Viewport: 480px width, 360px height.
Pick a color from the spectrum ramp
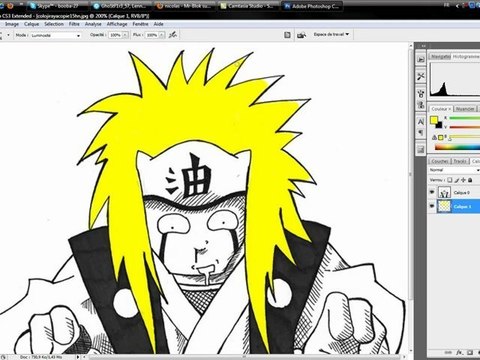point(457,147)
